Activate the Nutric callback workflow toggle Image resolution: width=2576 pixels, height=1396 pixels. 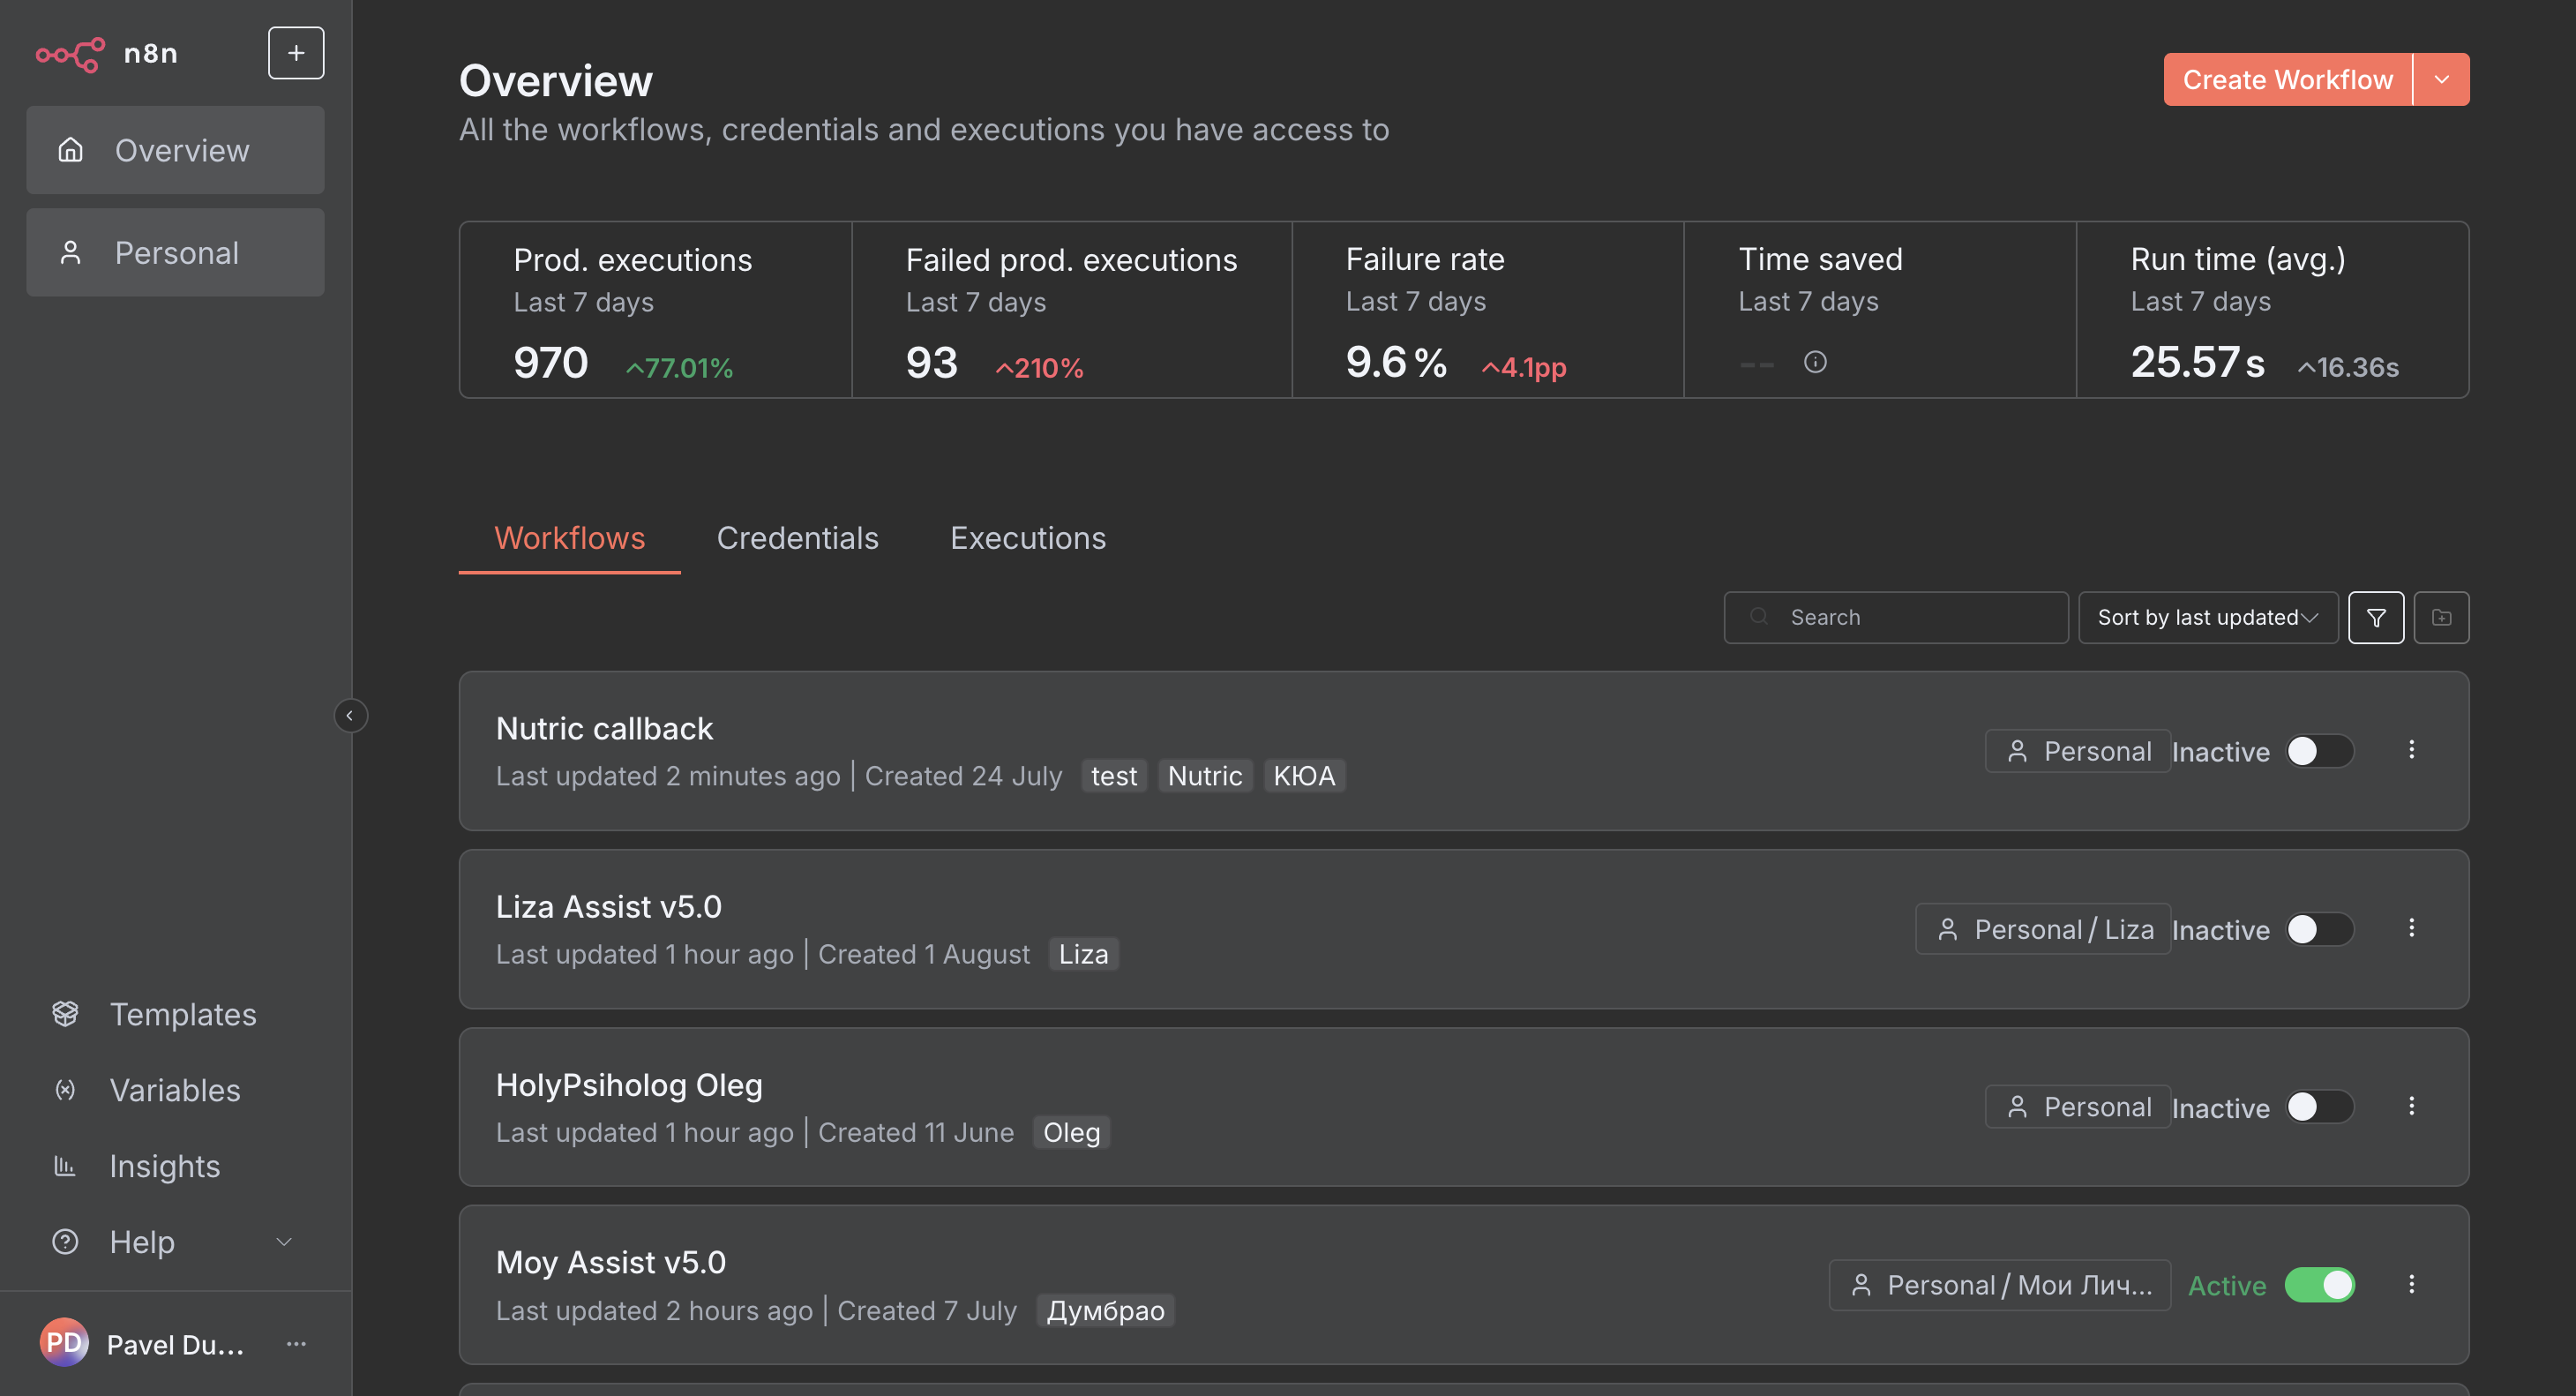coord(2319,751)
